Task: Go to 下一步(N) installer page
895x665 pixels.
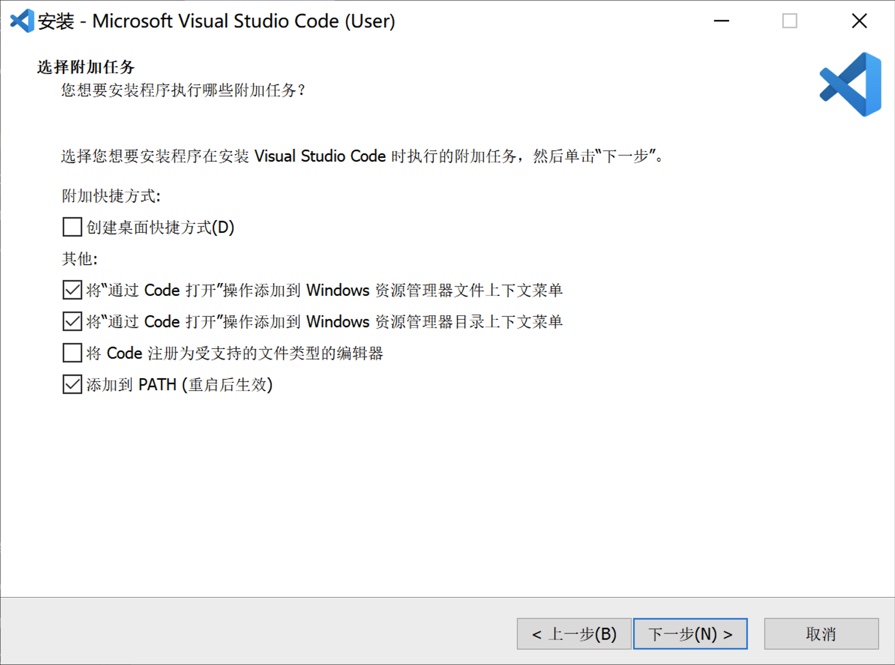Action: pos(690,634)
